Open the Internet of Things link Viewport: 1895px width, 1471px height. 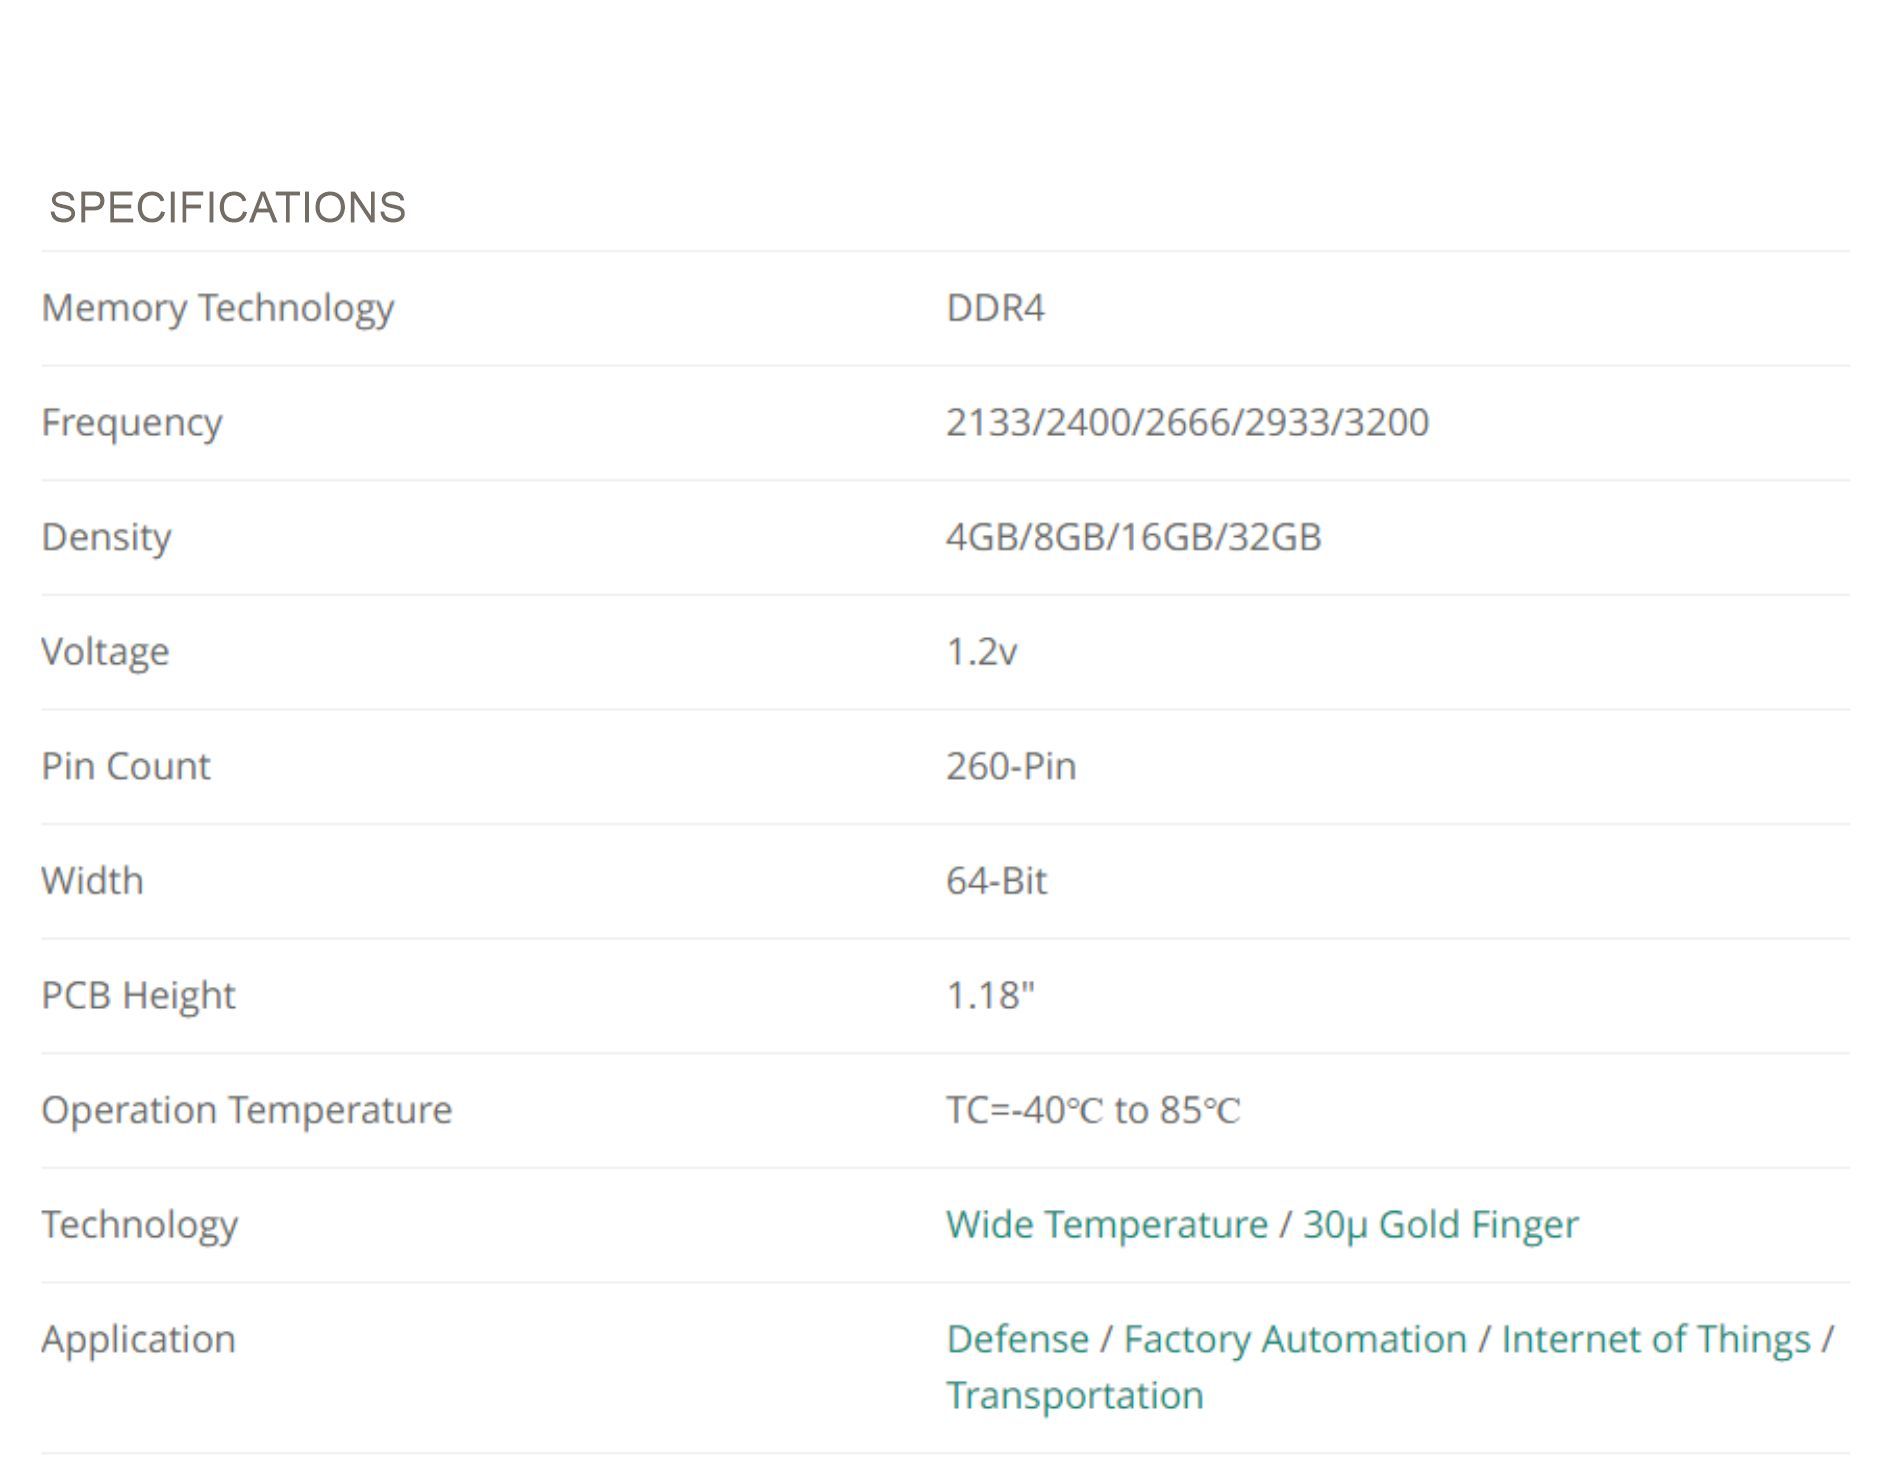(1656, 1340)
